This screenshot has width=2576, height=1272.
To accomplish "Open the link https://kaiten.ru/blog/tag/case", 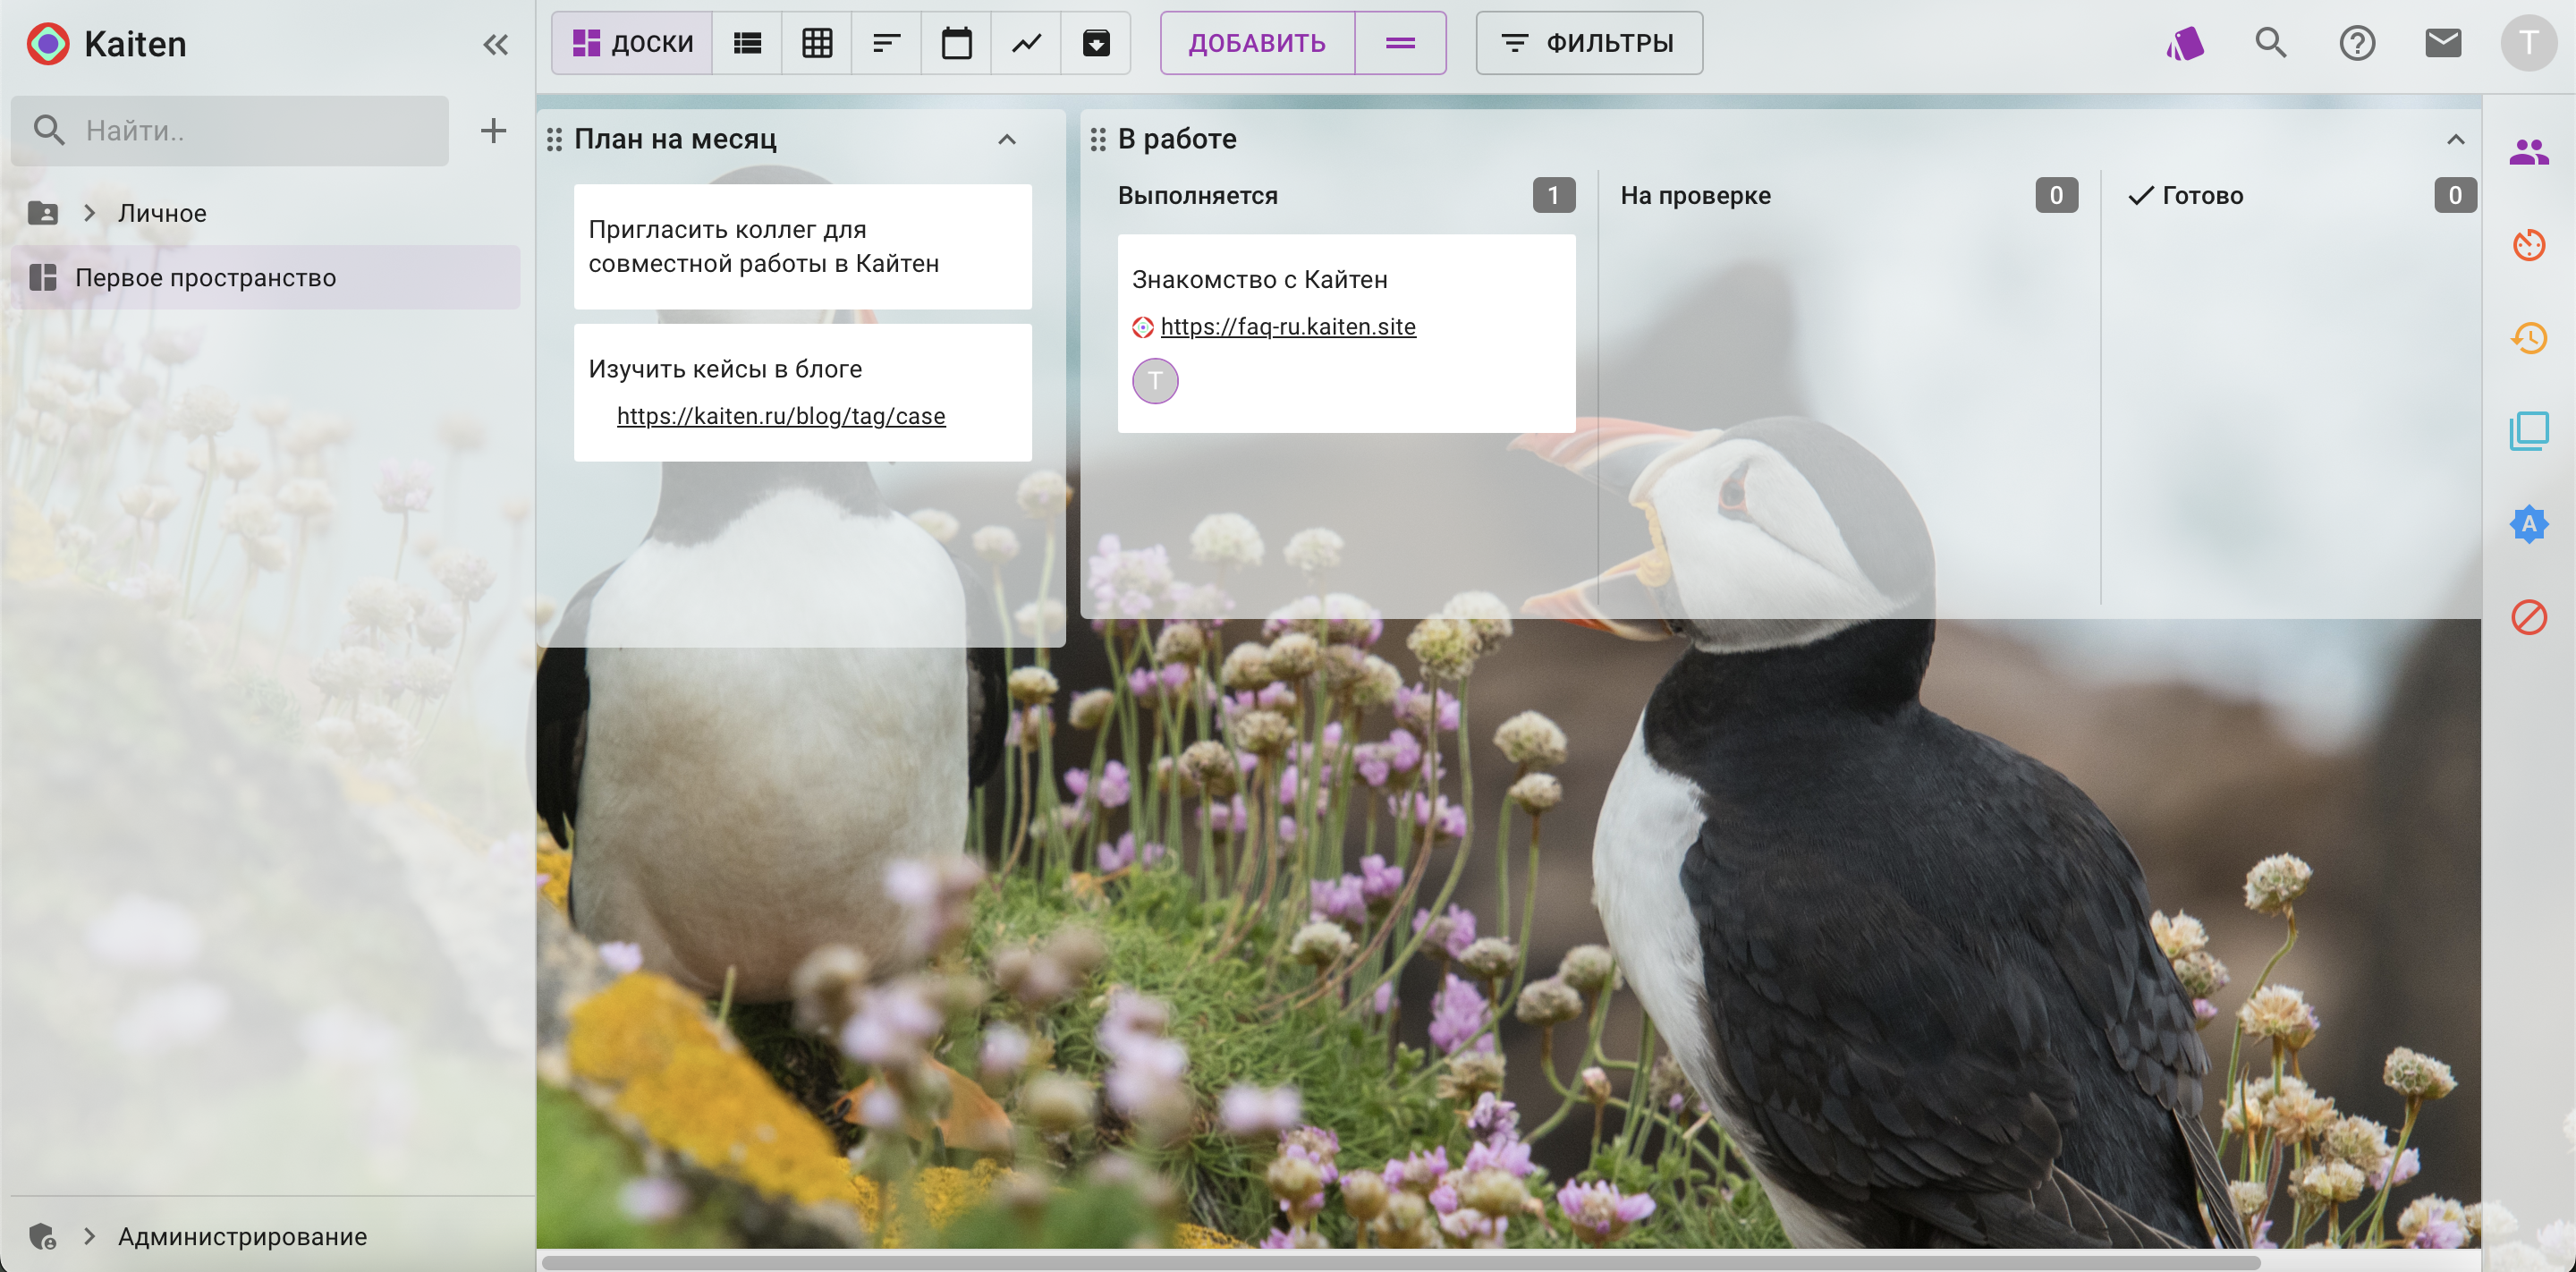I will (x=781, y=415).
